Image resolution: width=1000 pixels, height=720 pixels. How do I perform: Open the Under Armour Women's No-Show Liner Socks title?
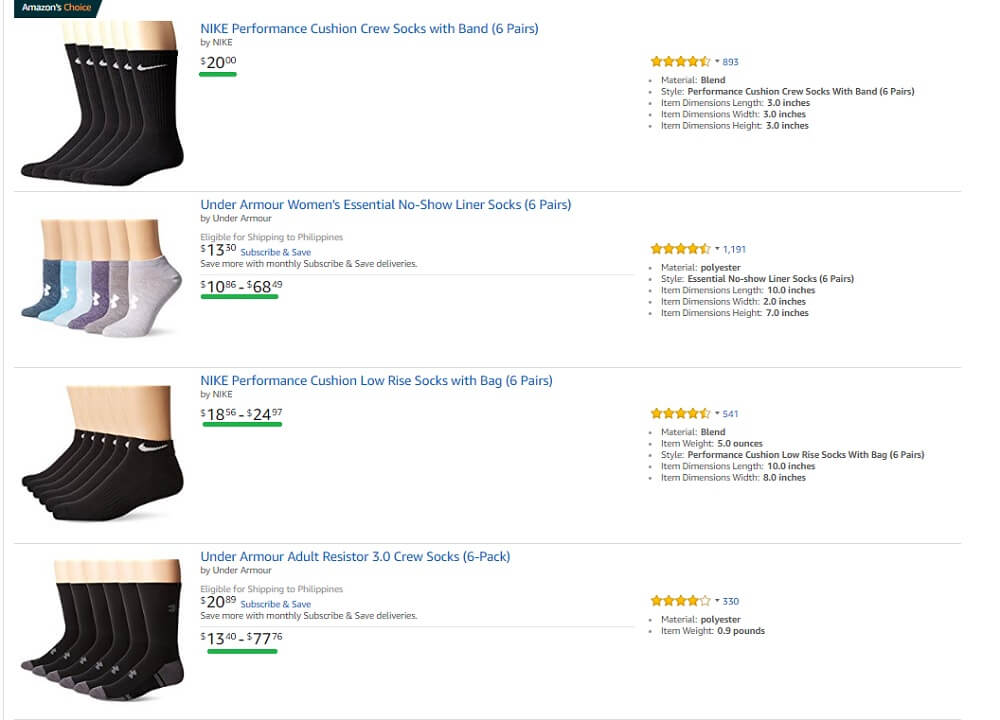coord(386,205)
